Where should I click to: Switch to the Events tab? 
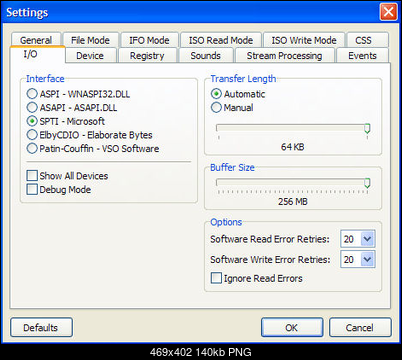click(x=362, y=55)
